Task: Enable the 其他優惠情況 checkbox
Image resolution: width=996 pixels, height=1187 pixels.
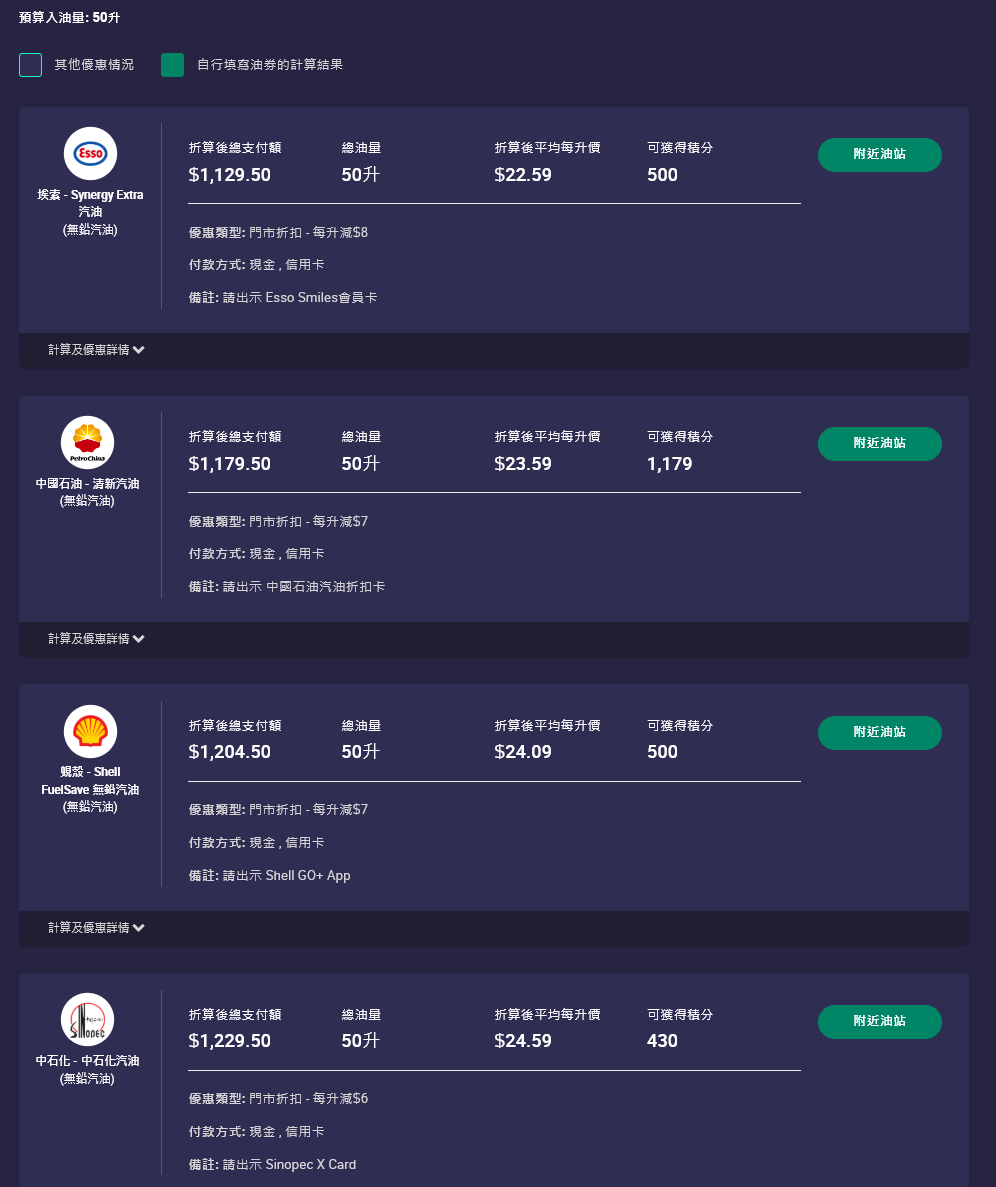Action: point(30,64)
